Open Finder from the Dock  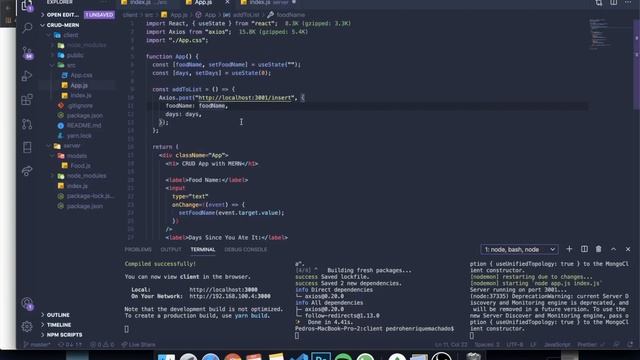167,357
